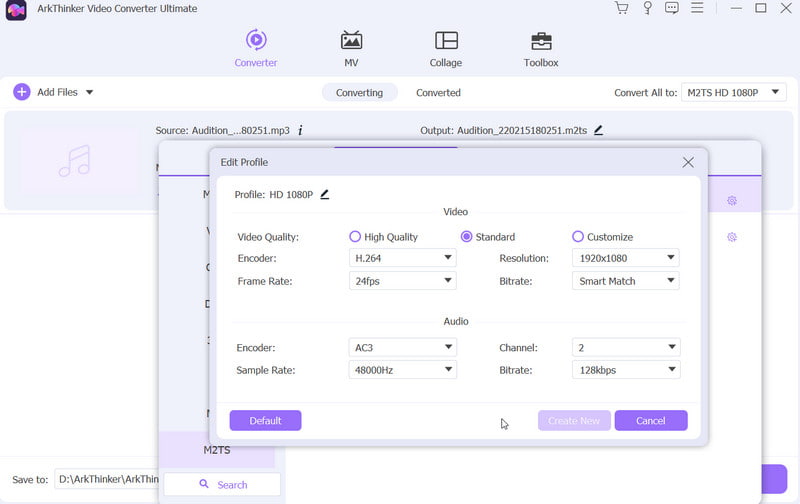
Task: Click the Add Files plus icon
Action: click(x=21, y=92)
